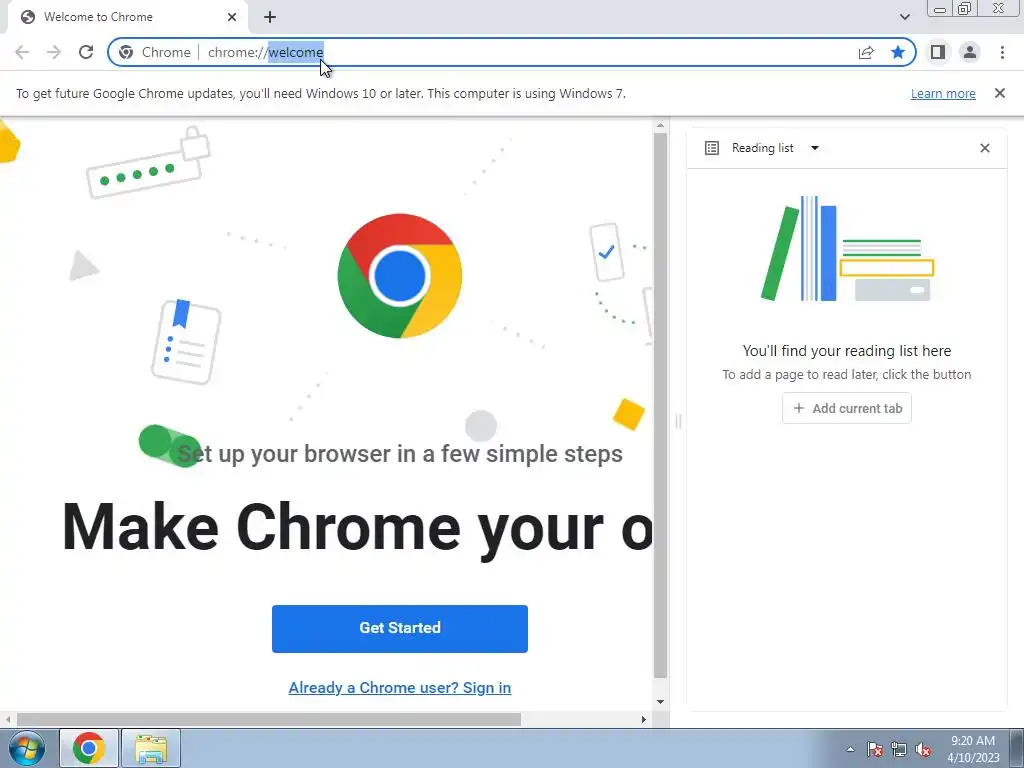Click the Chrome logo image
Image resolution: width=1024 pixels, height=768 pixels.
point(400,276)
